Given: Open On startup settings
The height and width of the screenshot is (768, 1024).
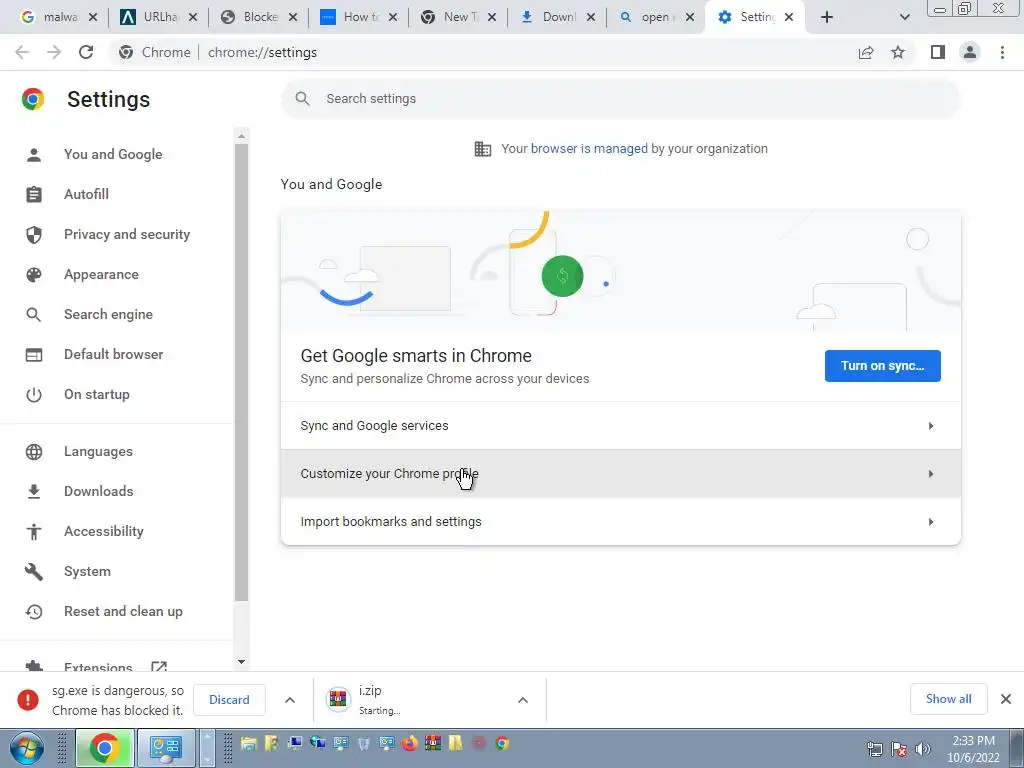Looking at the screenshot, I should [x=97, y=394].
